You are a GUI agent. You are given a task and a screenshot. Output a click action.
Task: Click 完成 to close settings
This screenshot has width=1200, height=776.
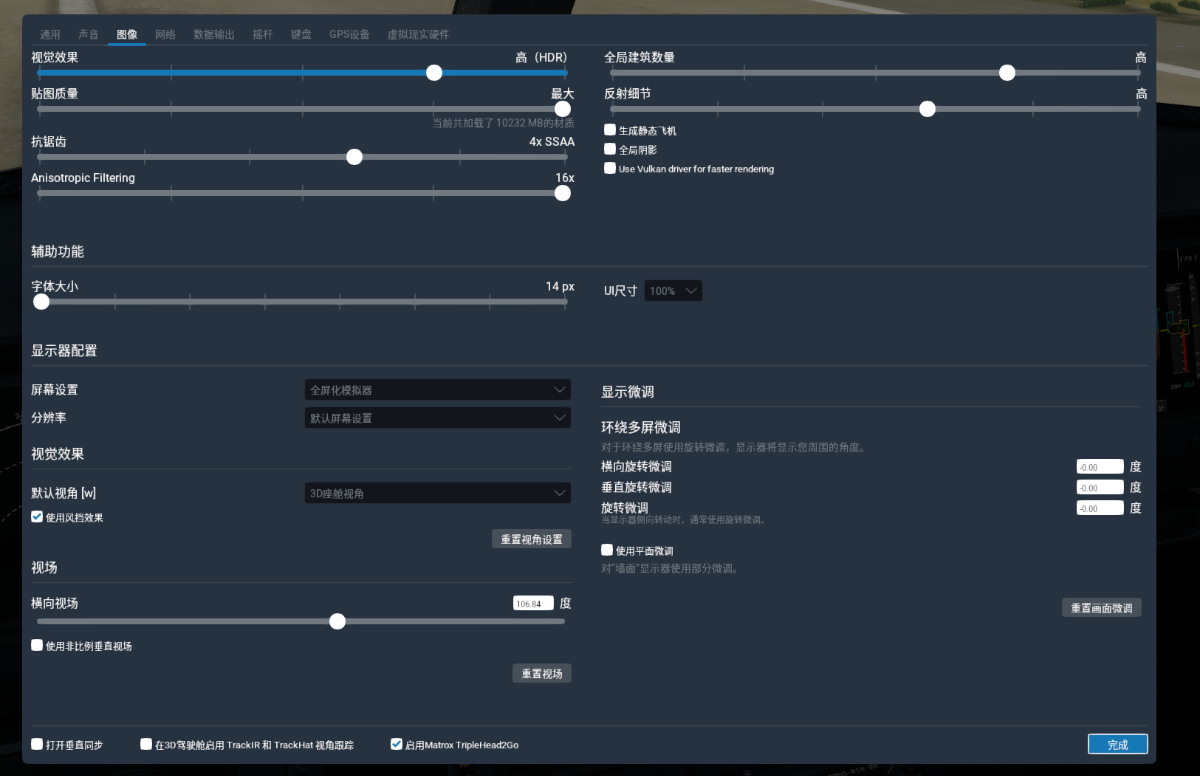click(1117, 744)
